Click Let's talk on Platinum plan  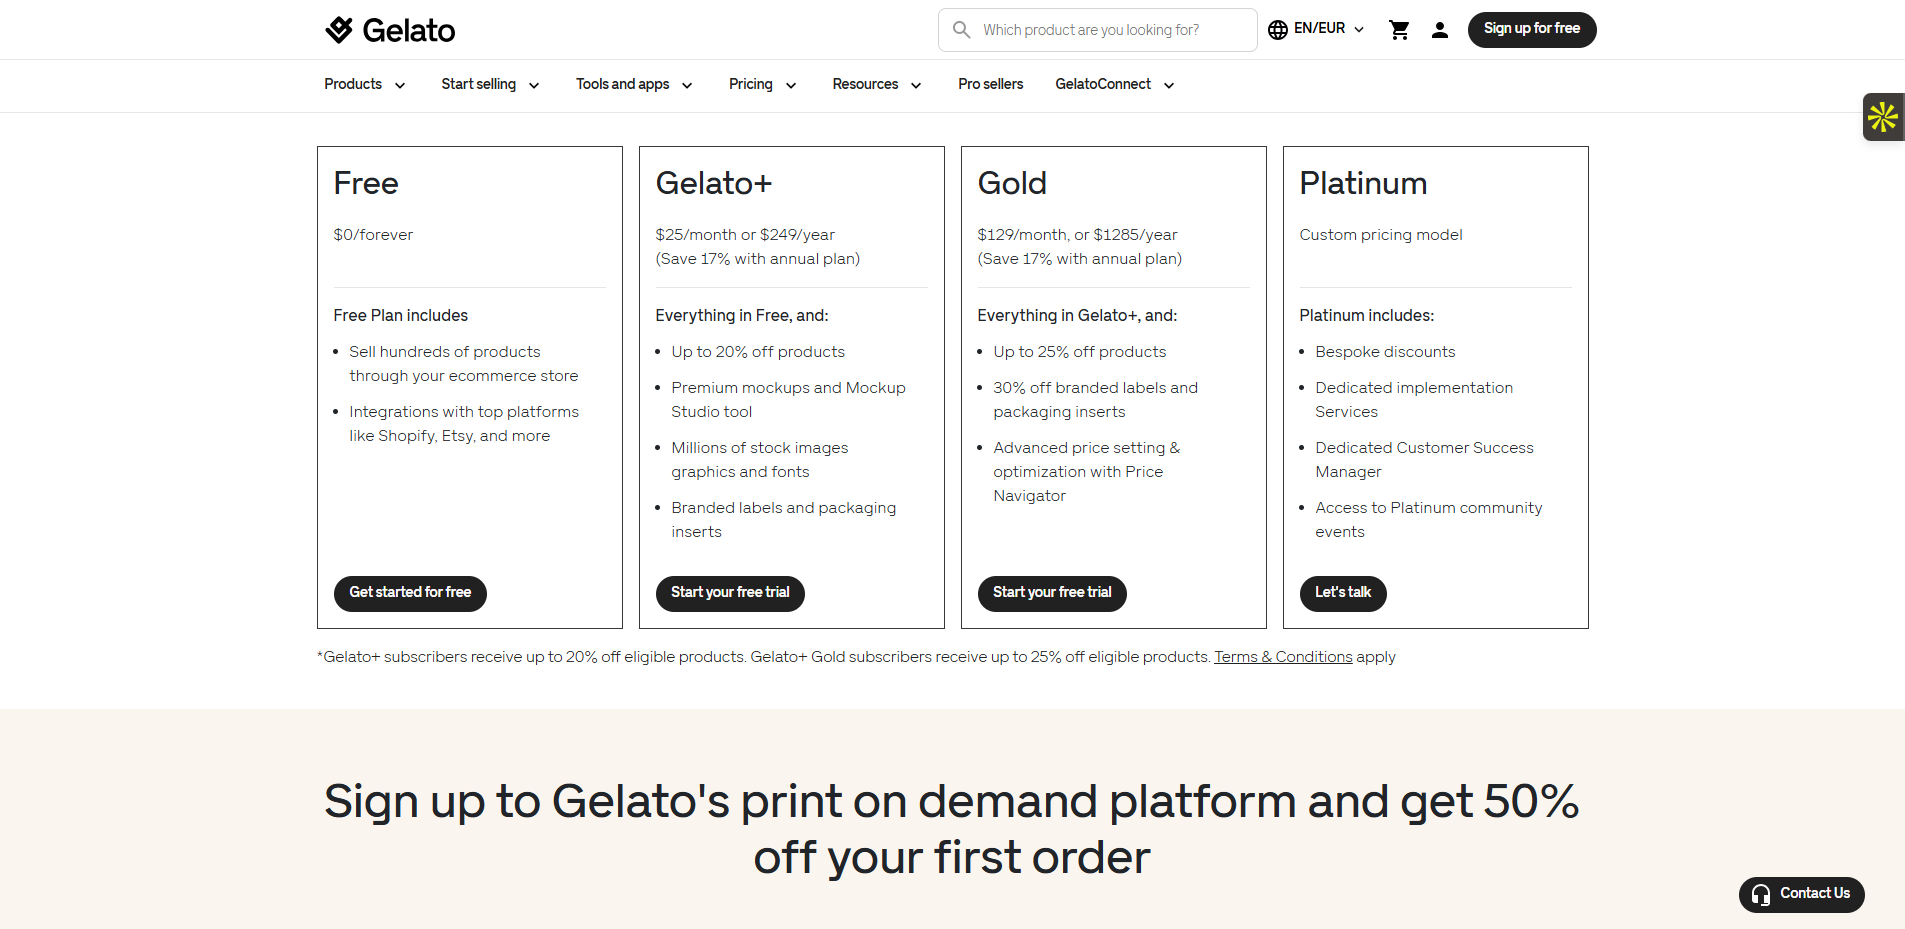coord(1343,593)
